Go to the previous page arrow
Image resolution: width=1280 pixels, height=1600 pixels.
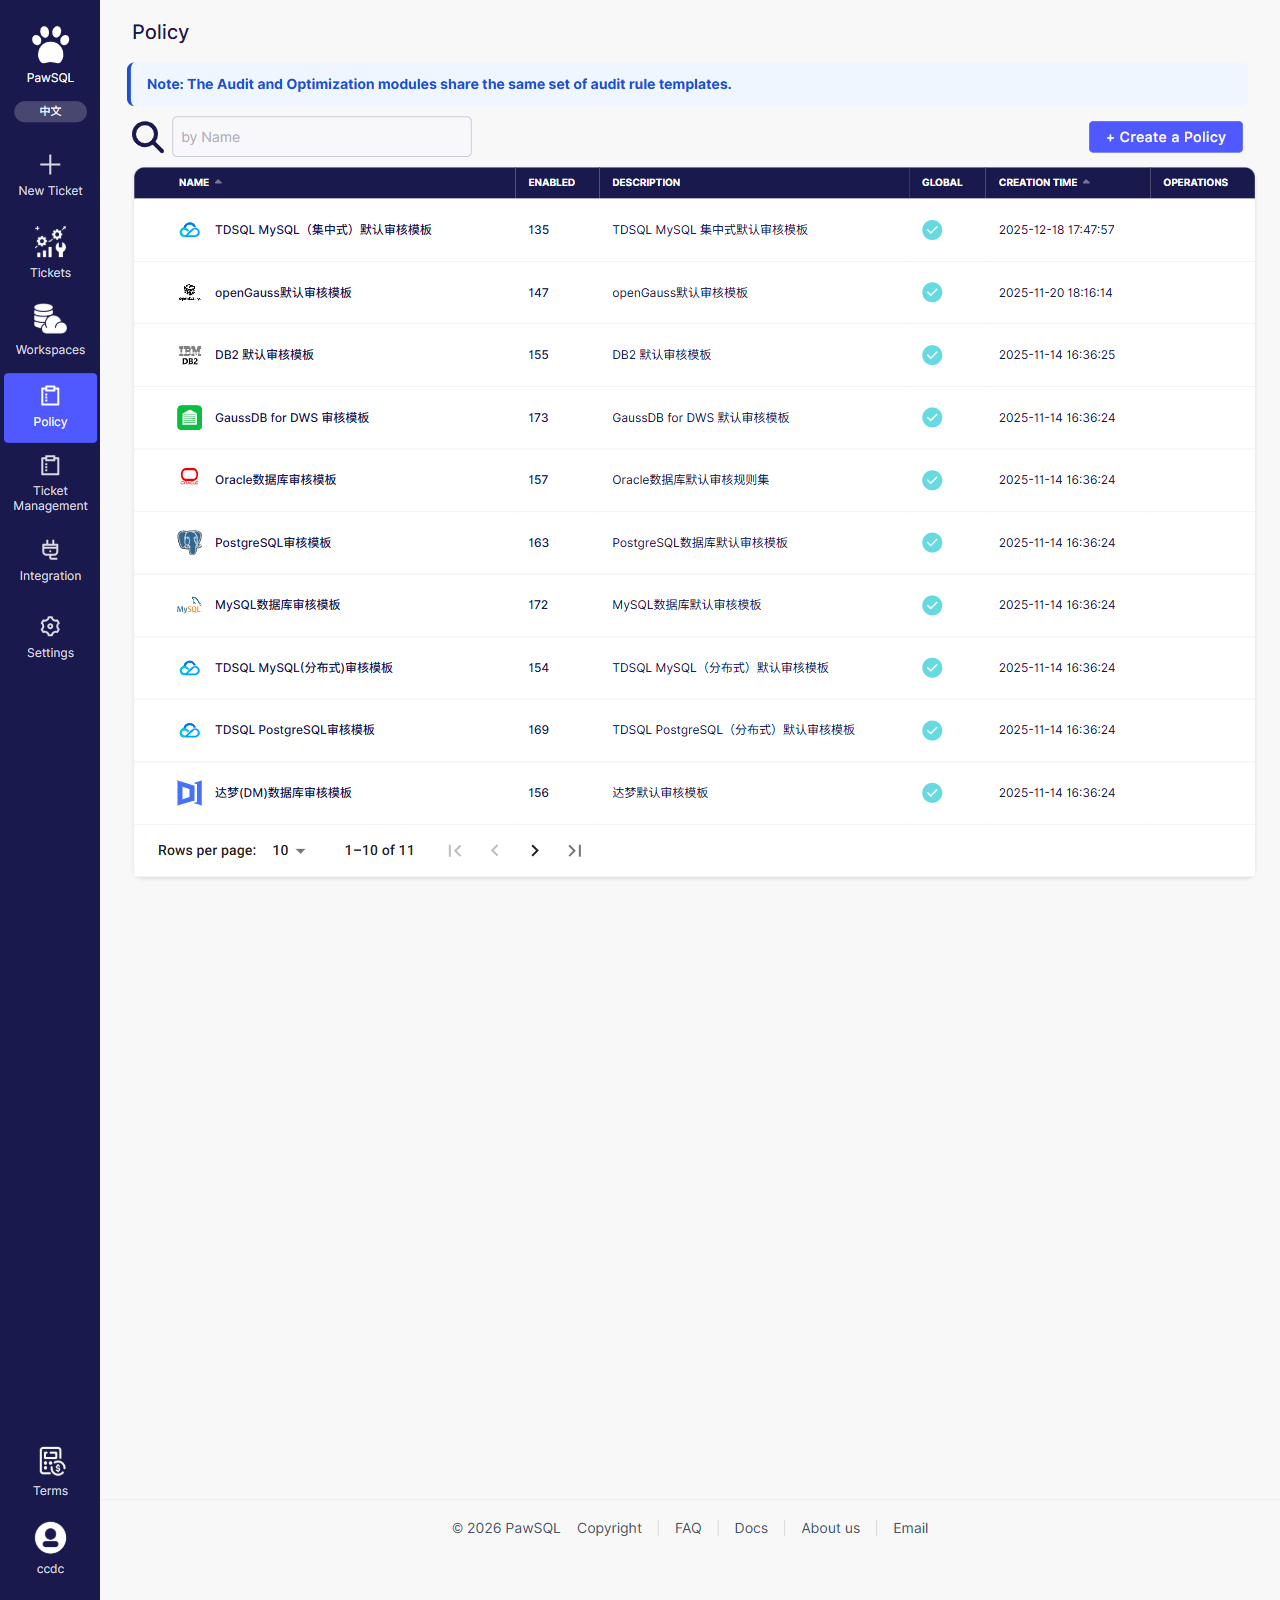495,851
